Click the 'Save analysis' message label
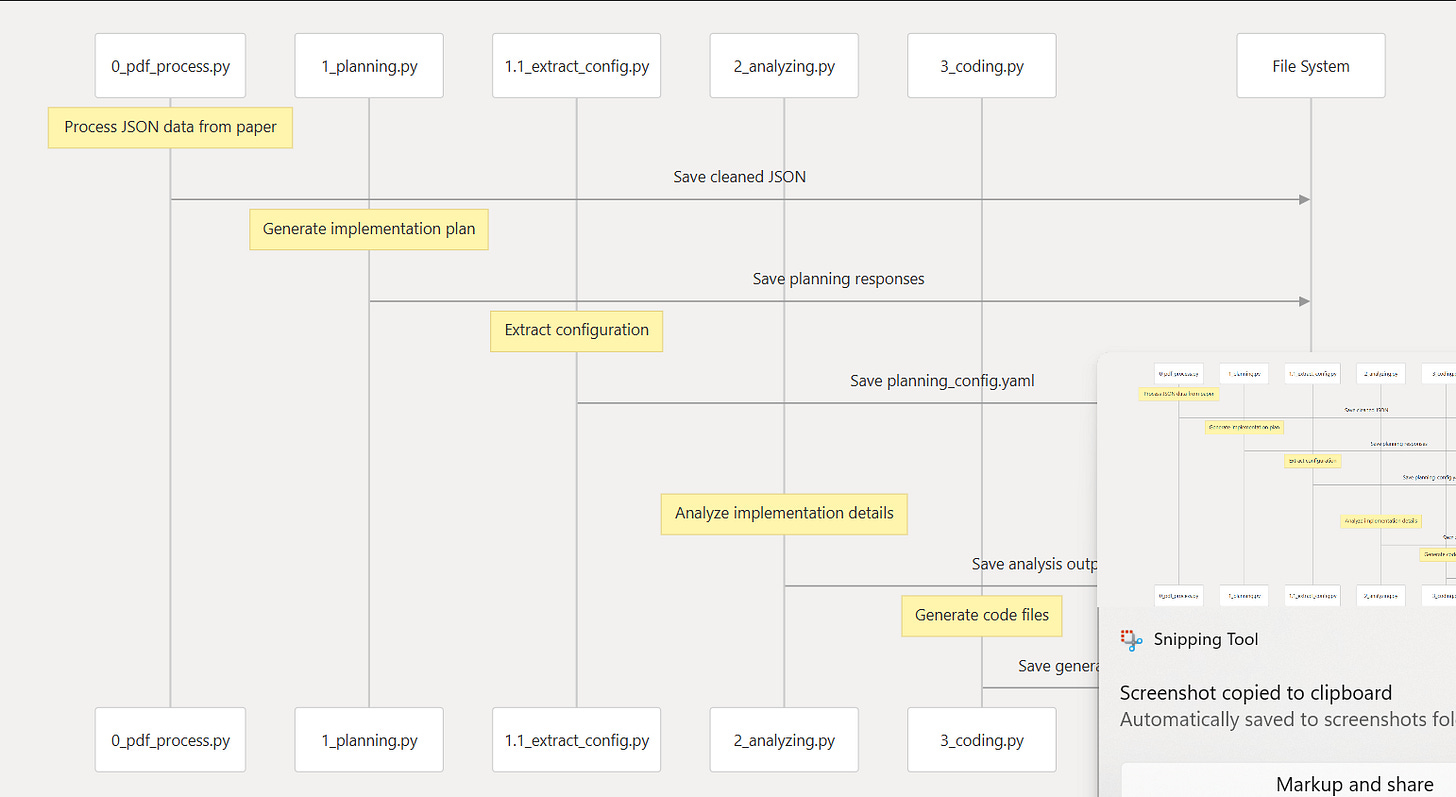The image size is (1456, 797). (x=1034, y=564)
